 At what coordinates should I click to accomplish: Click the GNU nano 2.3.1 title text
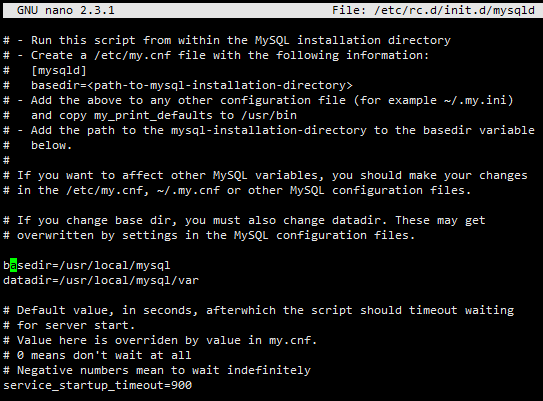click(65, 10)
